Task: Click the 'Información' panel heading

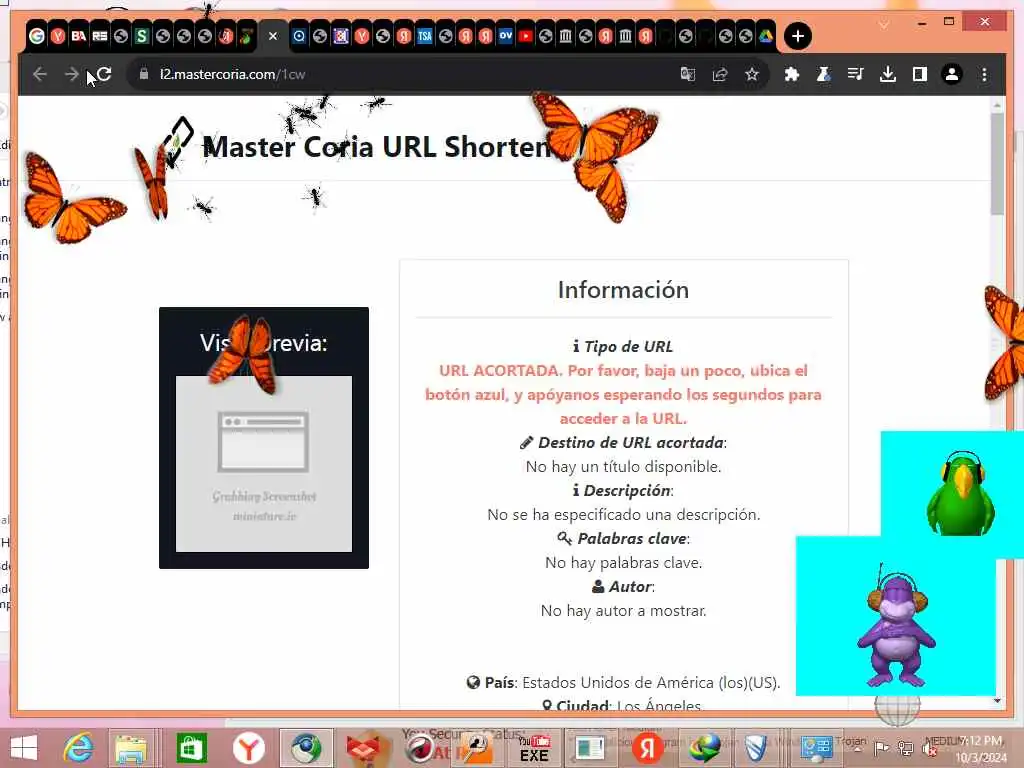Action: coord(623,290)
